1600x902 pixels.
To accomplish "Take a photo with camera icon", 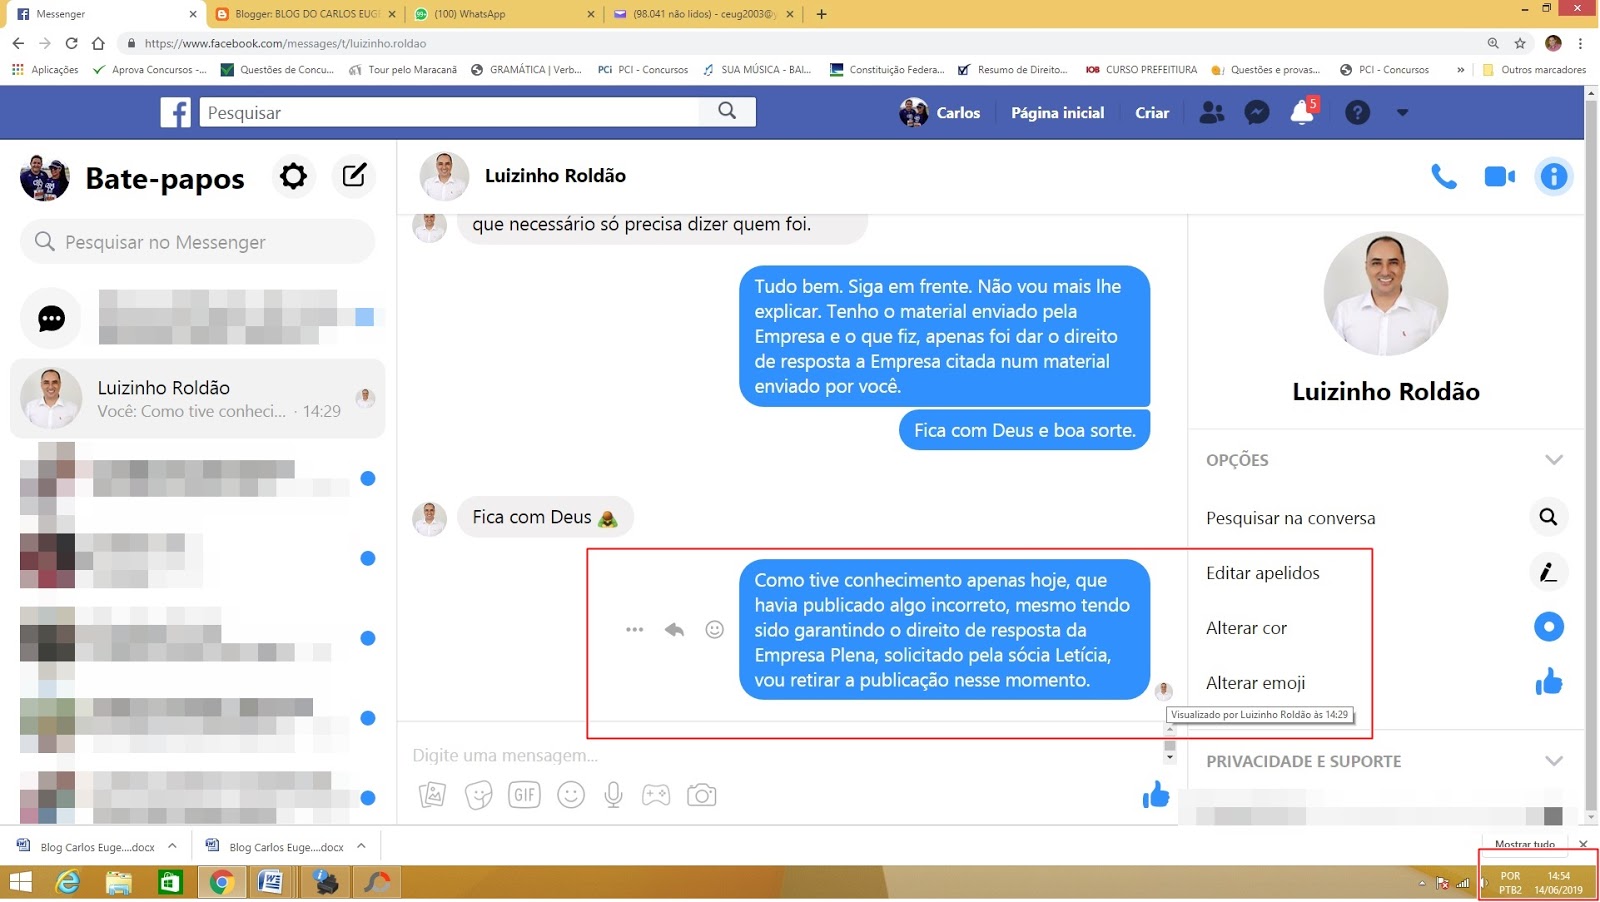I will (702, 795).
